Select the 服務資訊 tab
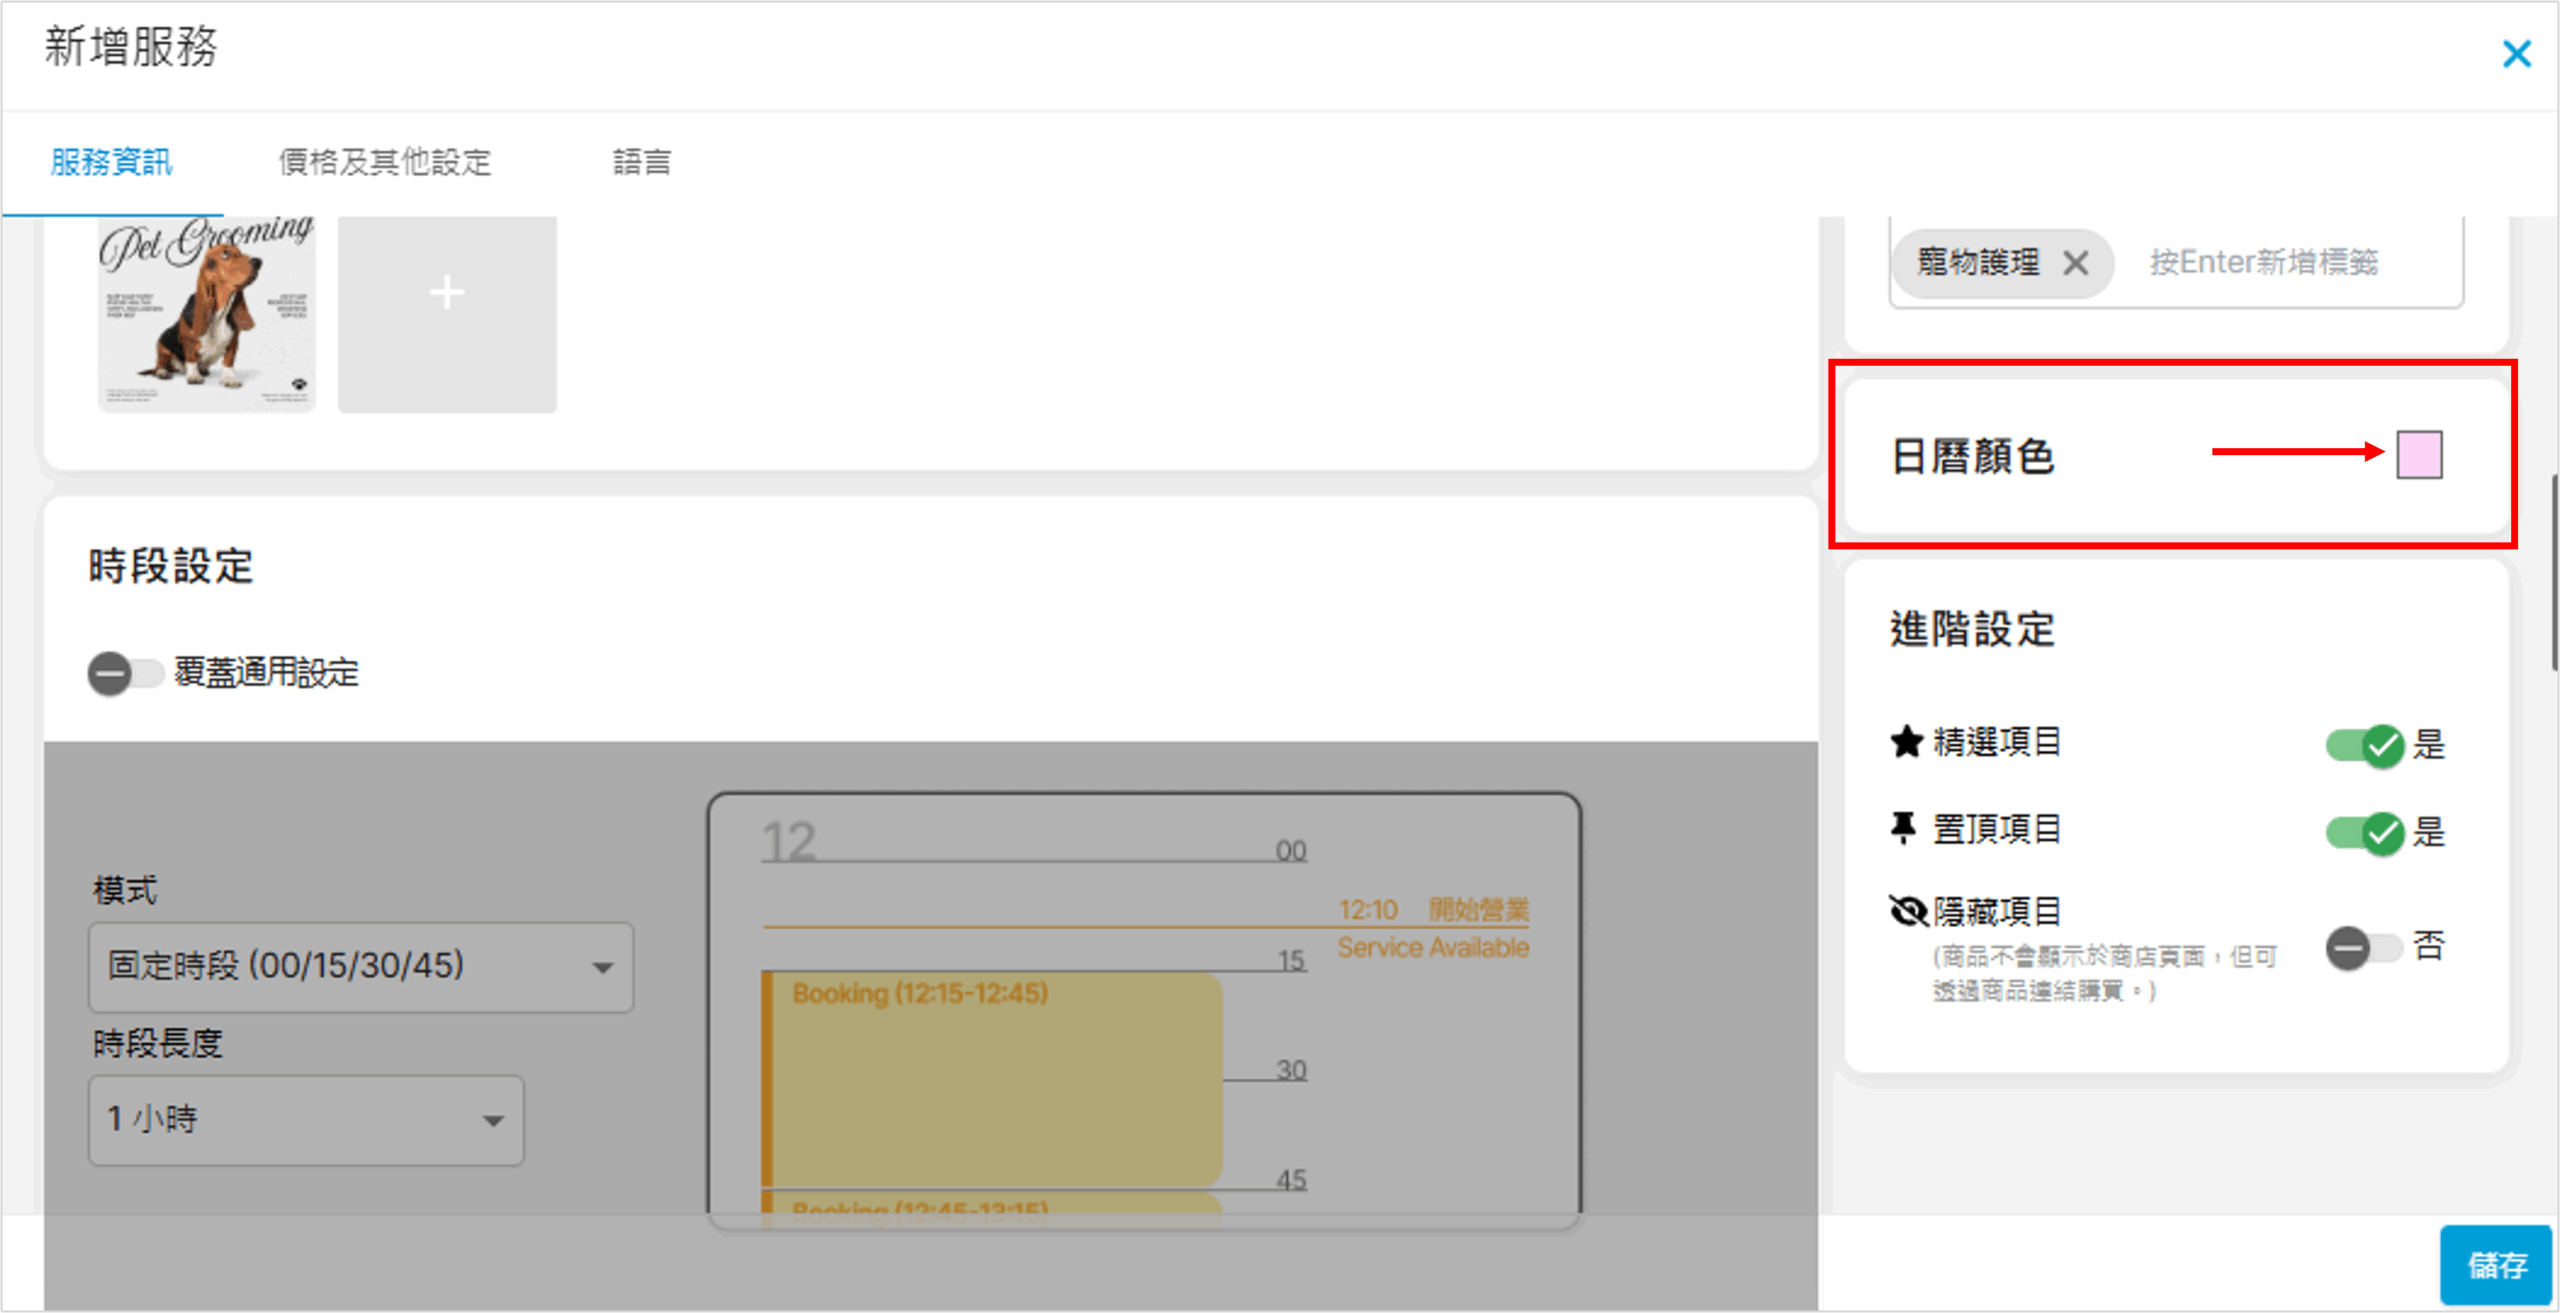This screenshot has height=1313, width=2560. [x=111, y=162]
